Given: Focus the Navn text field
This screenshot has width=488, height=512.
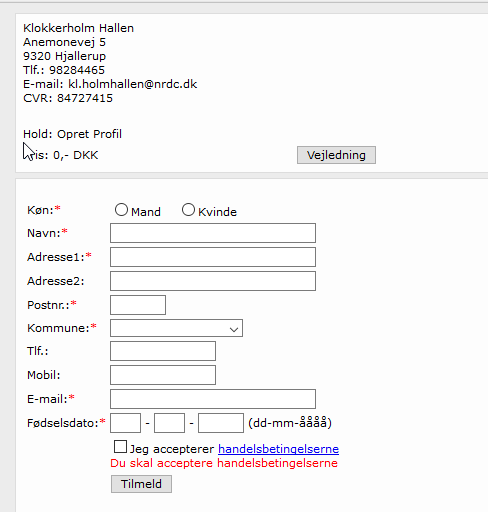Looking at the screenshot, I should pos(213,233).
